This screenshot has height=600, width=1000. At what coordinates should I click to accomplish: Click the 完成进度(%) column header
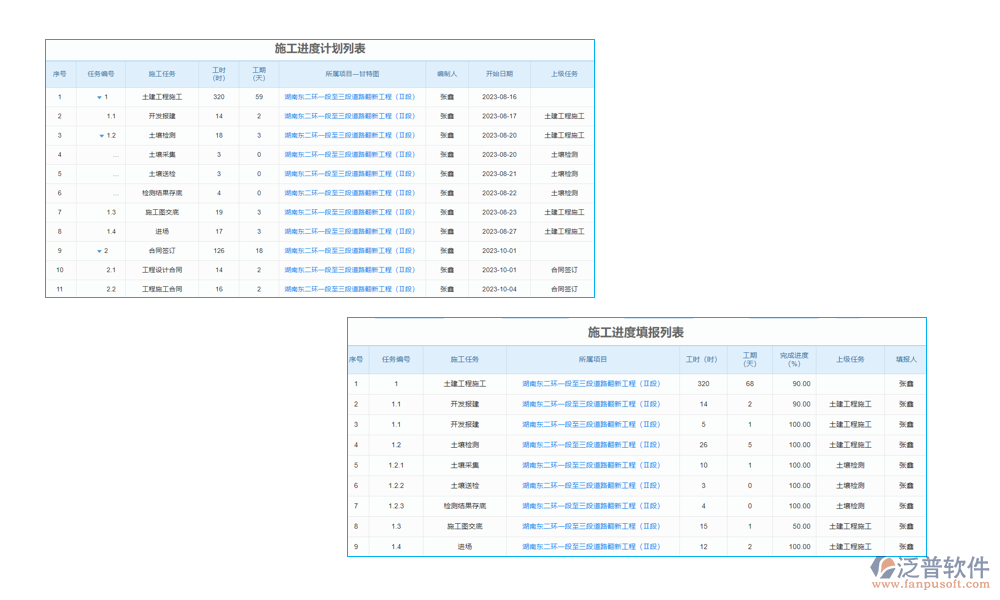click(795, 358)
